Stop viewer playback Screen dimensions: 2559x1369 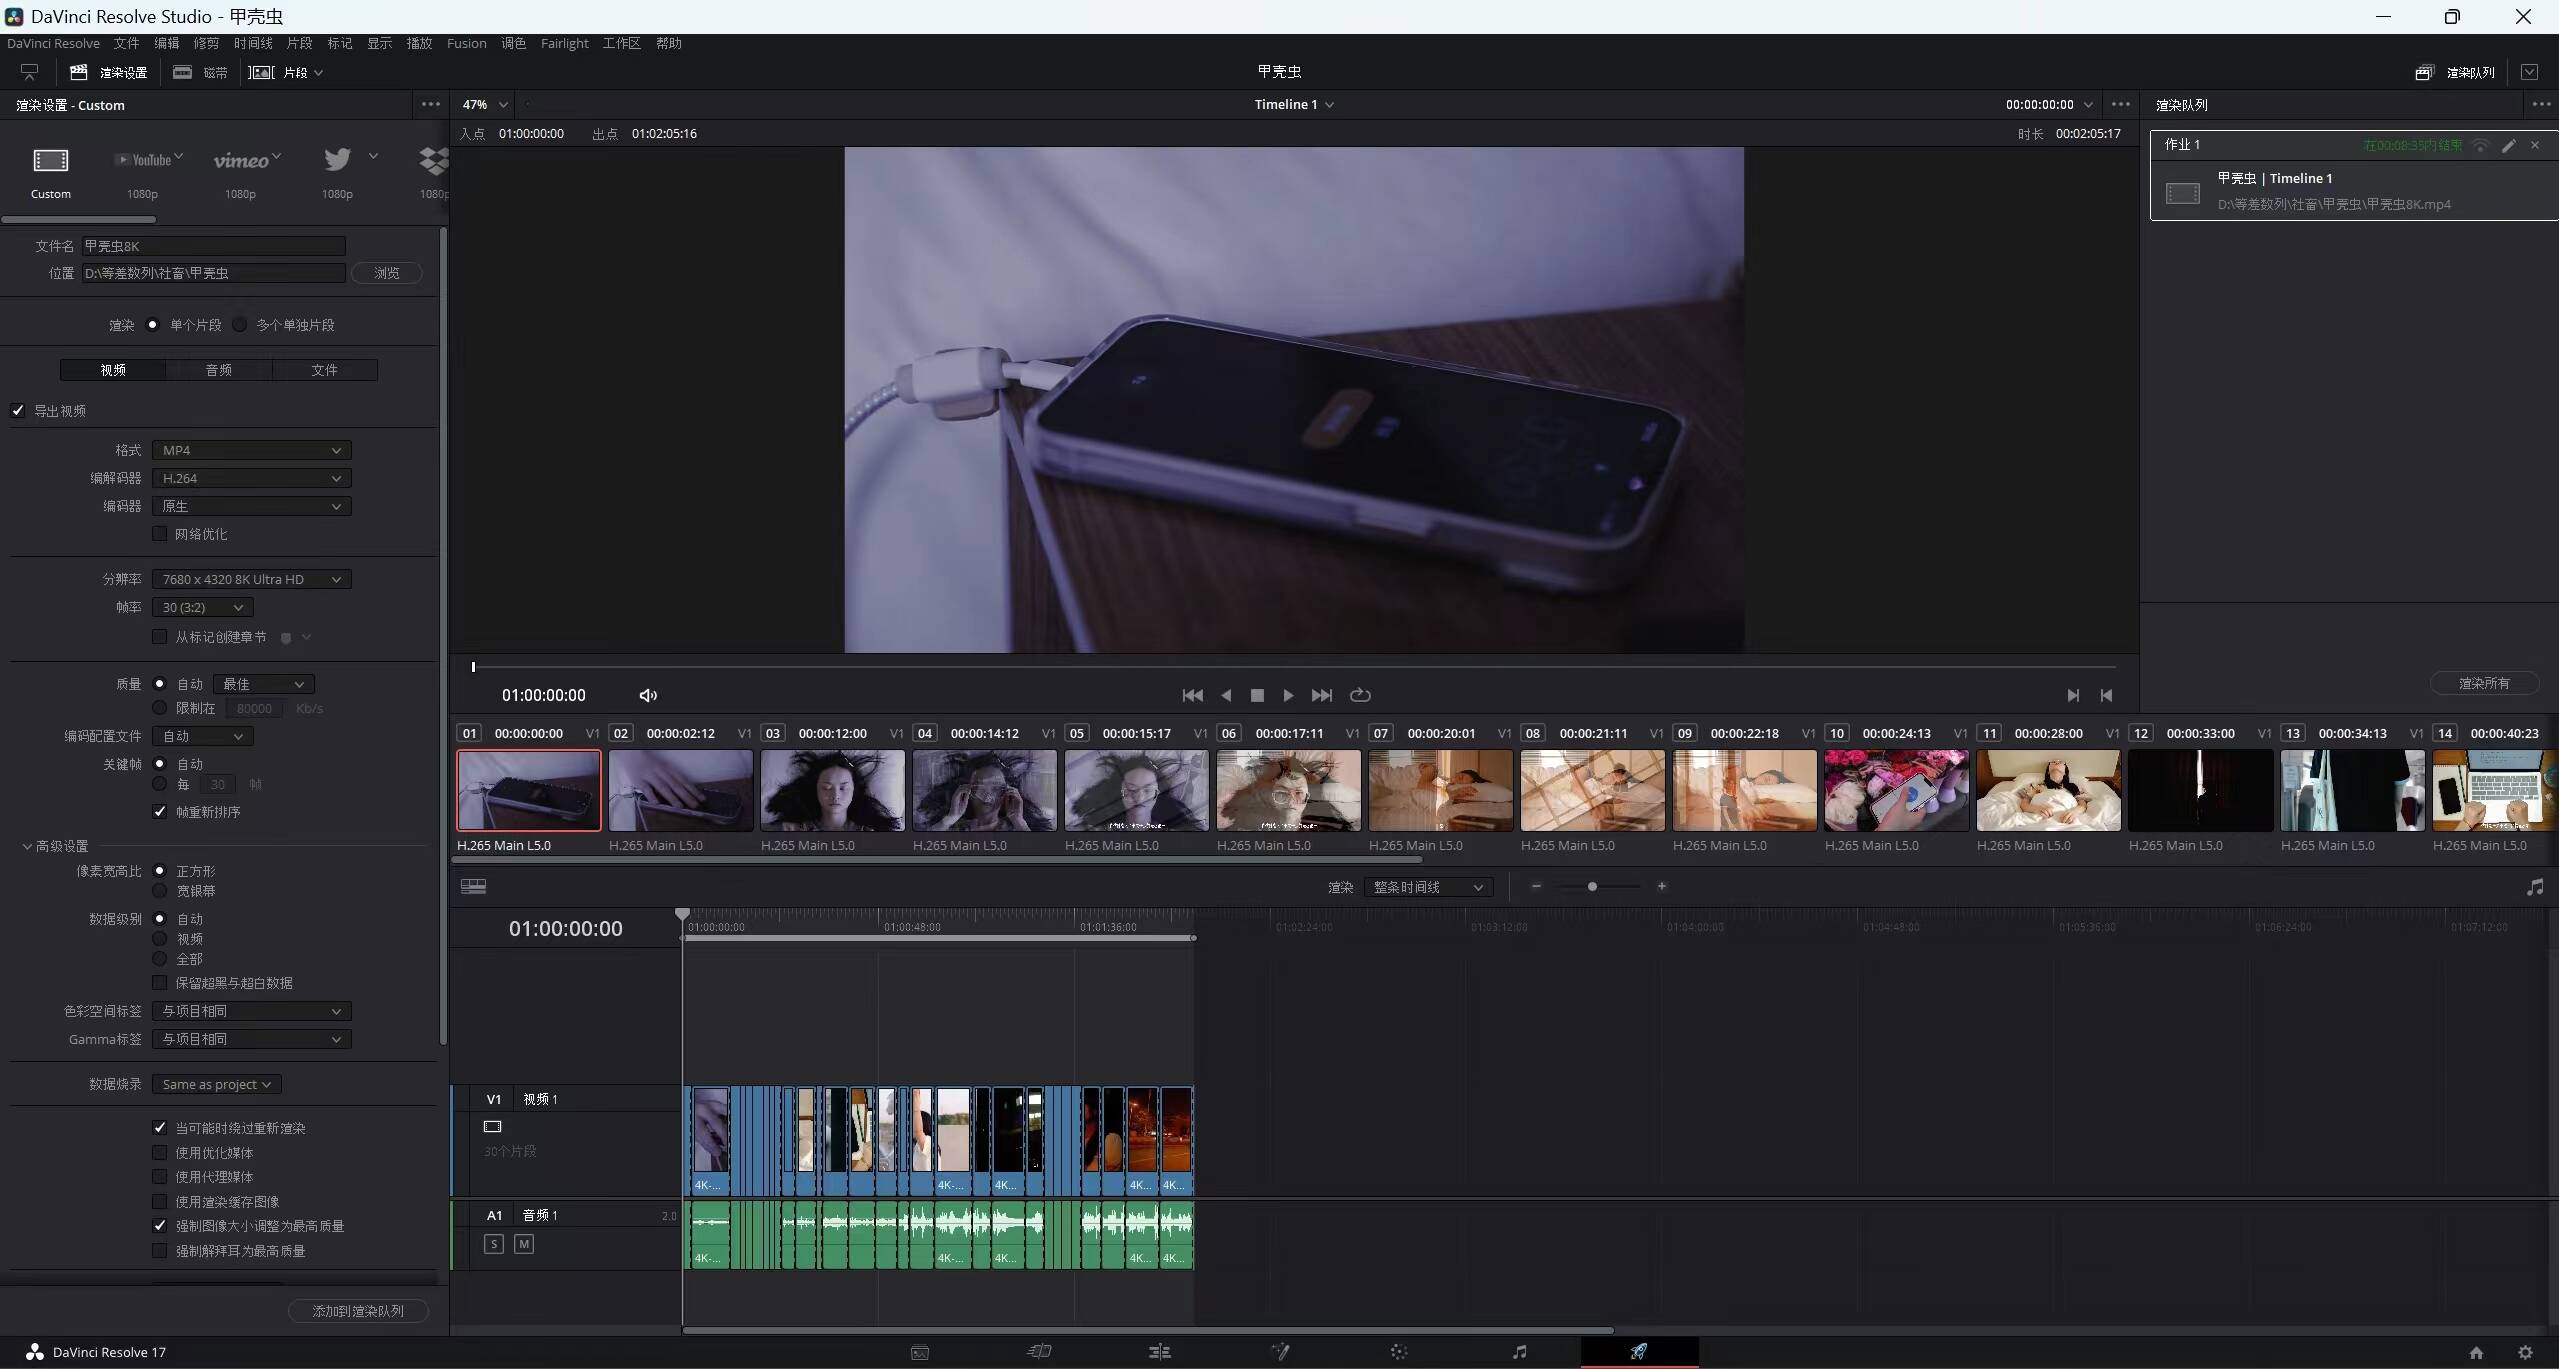[1257, 695]
